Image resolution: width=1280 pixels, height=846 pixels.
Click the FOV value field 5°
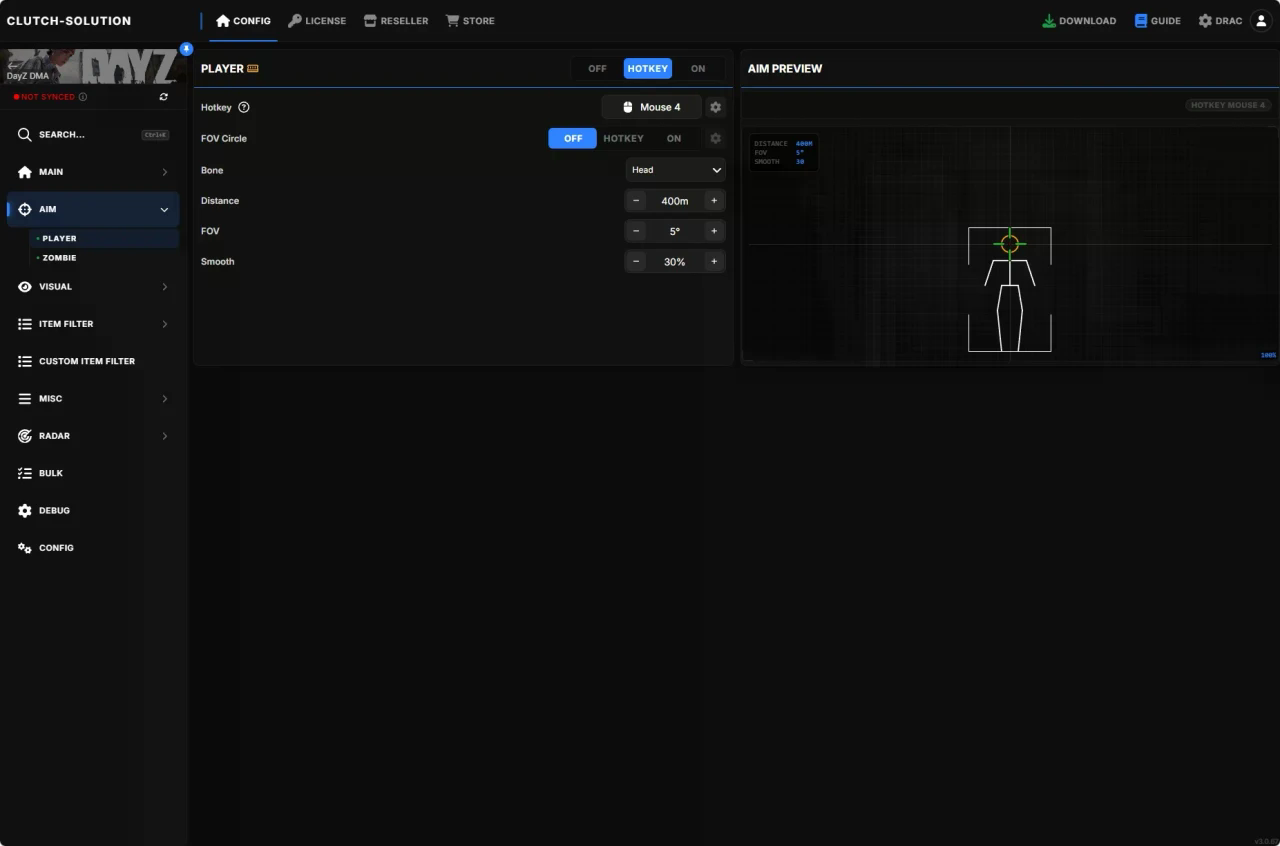(675, 231)
